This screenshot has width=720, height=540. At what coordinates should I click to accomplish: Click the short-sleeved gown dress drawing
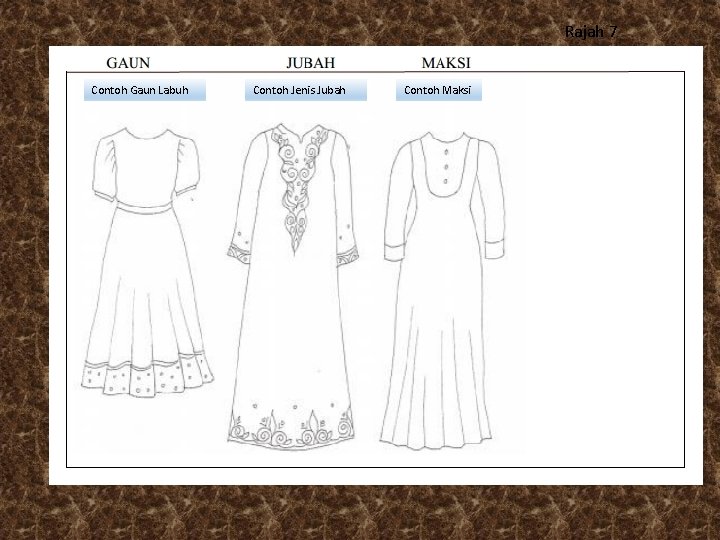pos(147,262)
